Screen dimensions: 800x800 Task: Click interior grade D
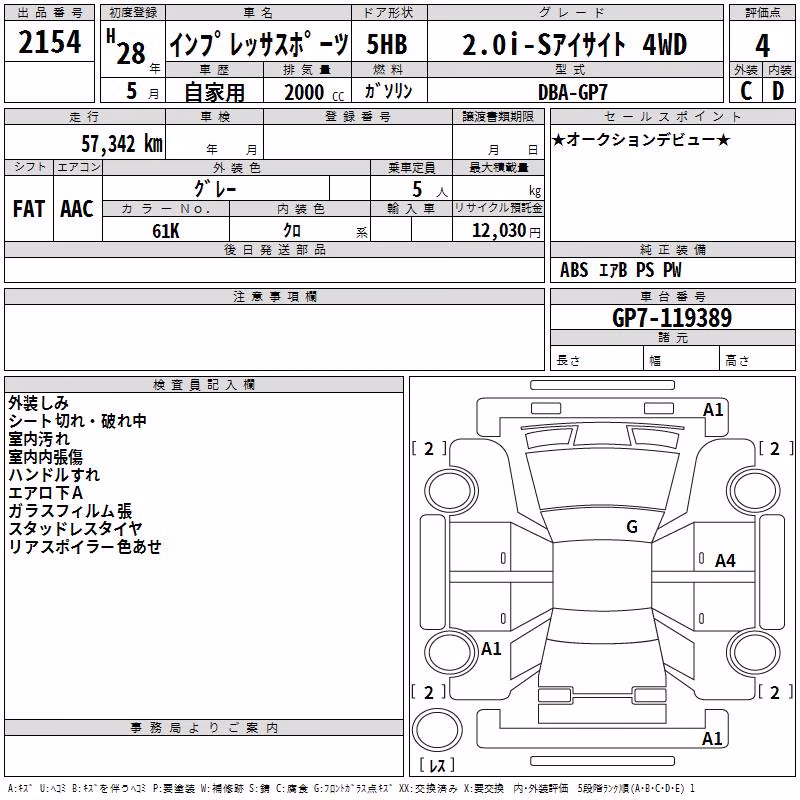[778, 91]
